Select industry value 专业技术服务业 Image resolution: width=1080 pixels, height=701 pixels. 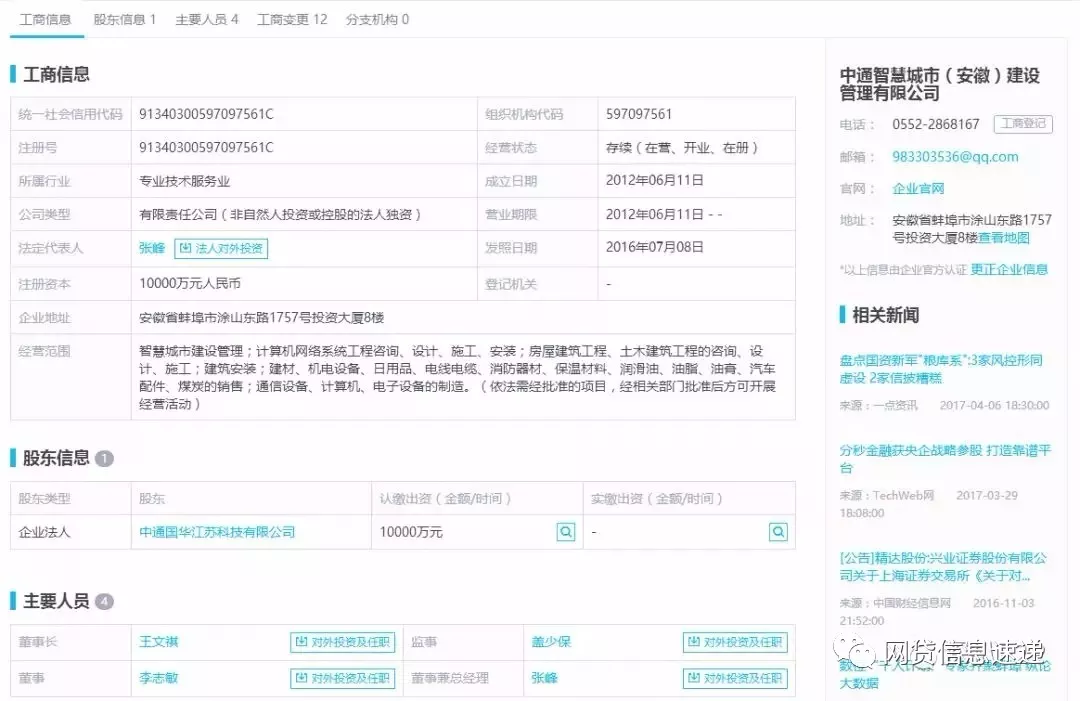coord(184,181)
